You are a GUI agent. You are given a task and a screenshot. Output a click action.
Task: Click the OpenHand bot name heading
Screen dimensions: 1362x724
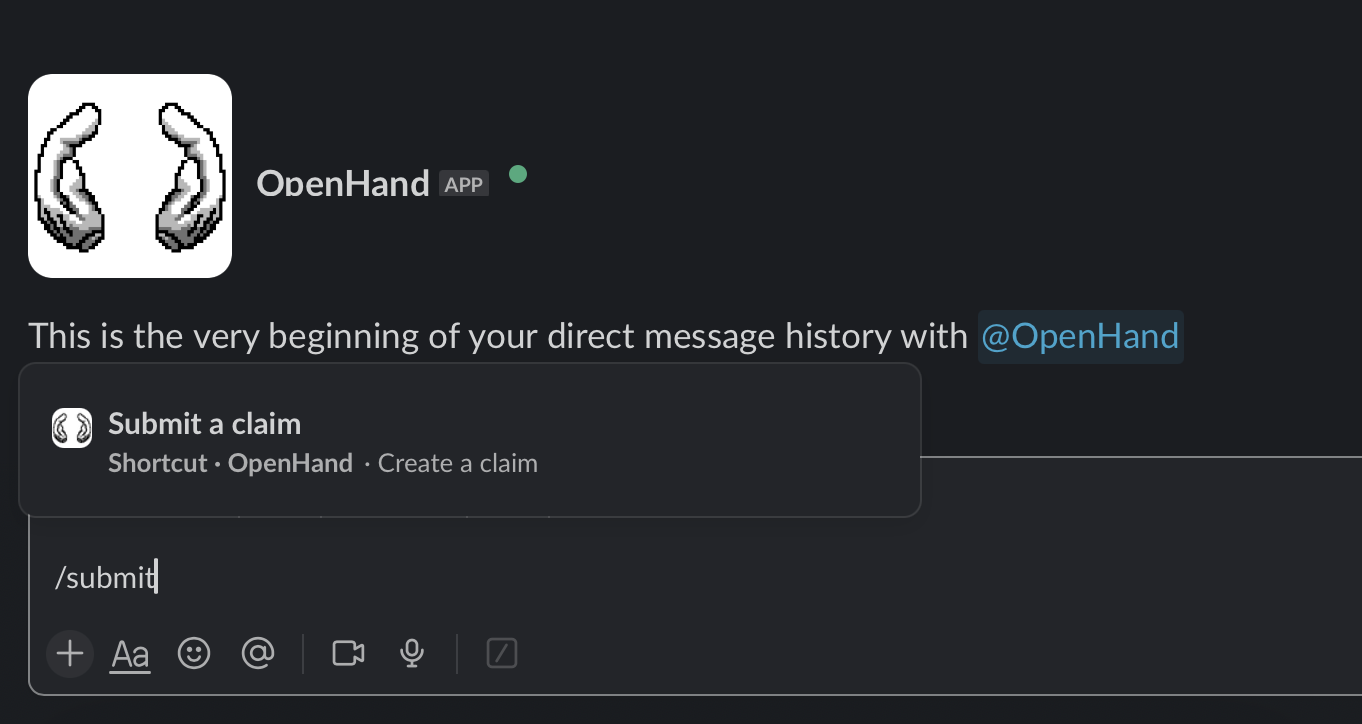point(343,183)
